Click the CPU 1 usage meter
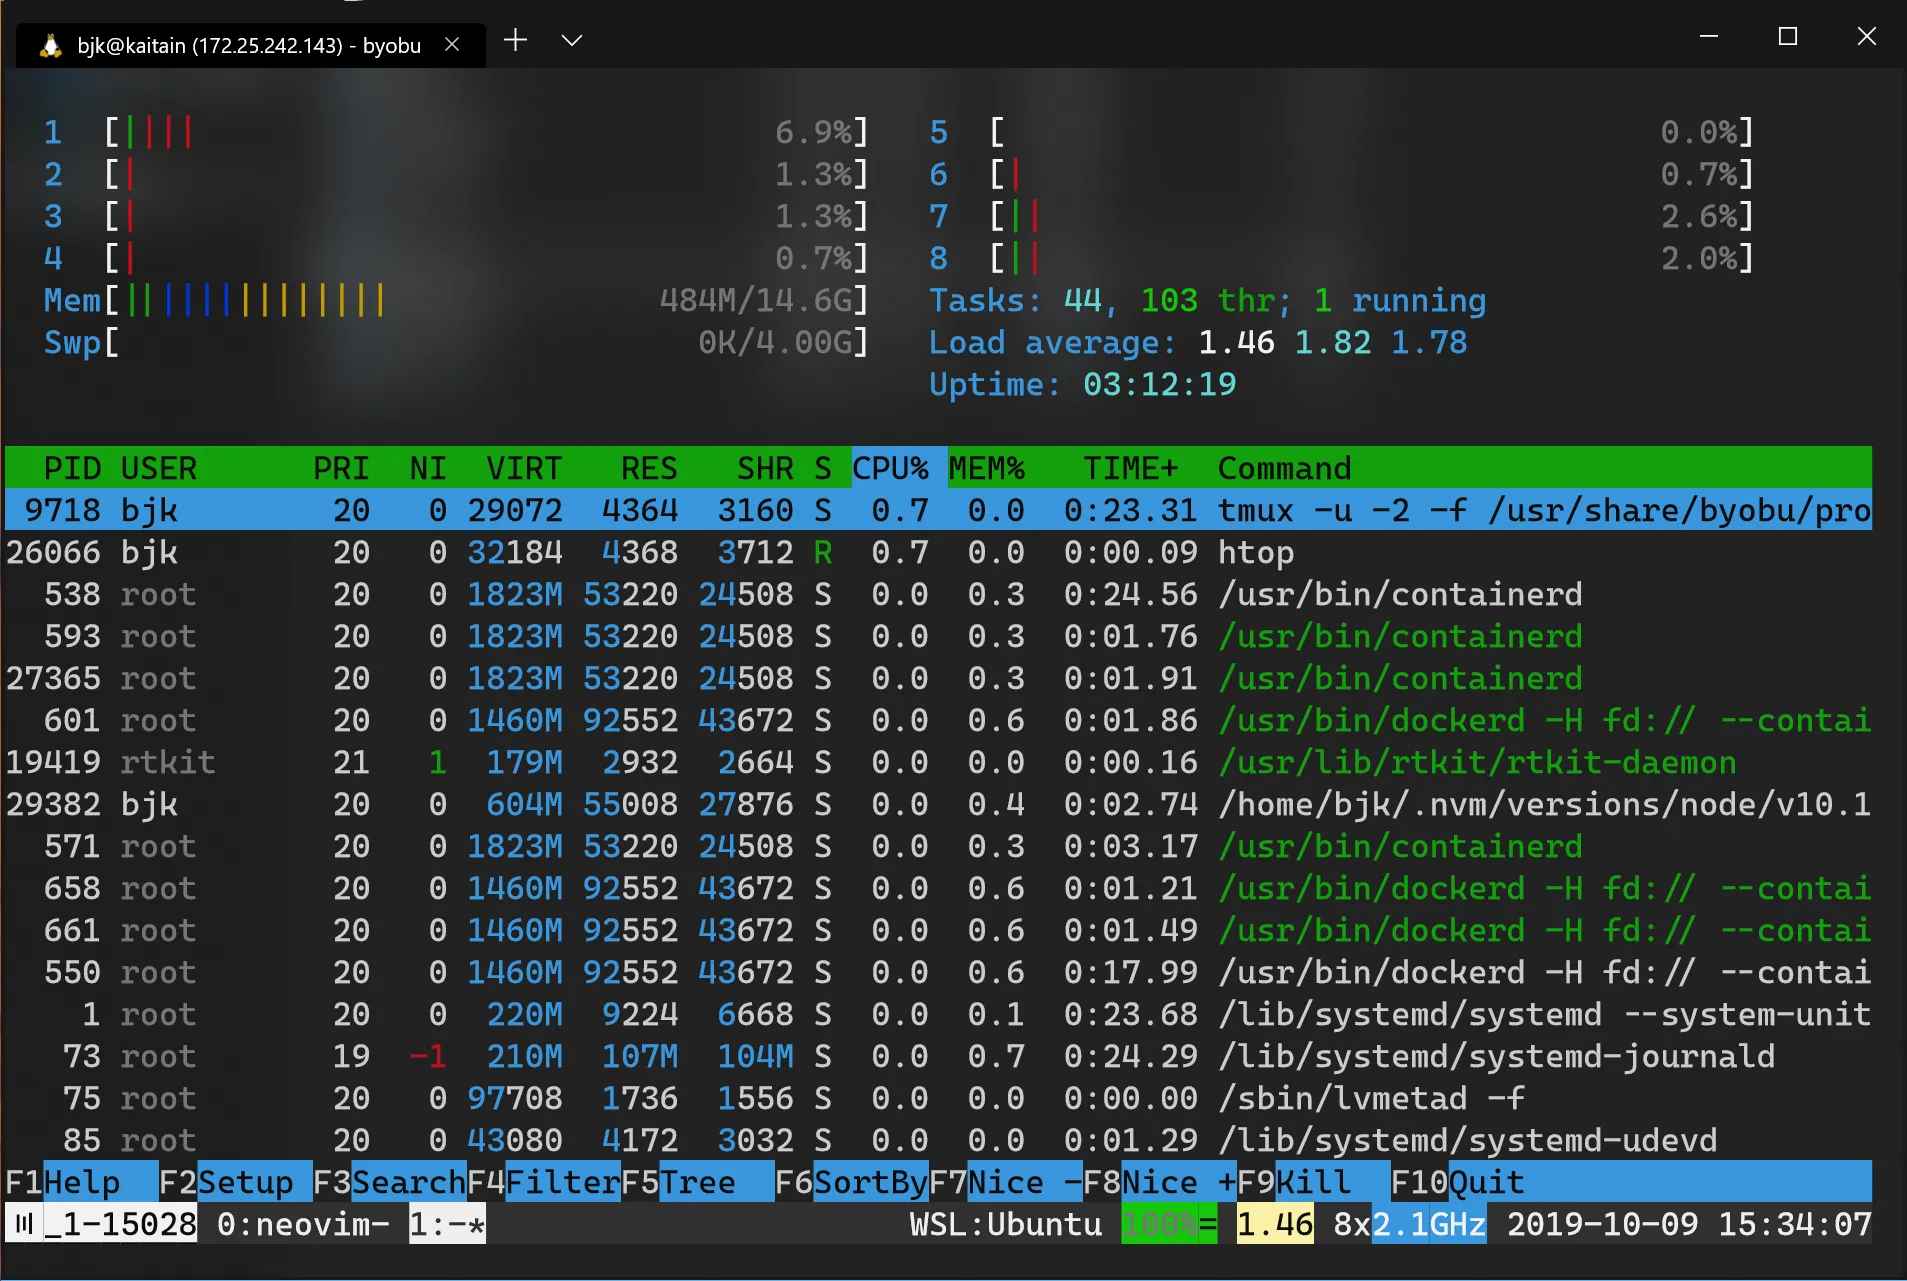Image resolution: width=1907 pixels, height=1281 pixels. (x=456, y=132)
